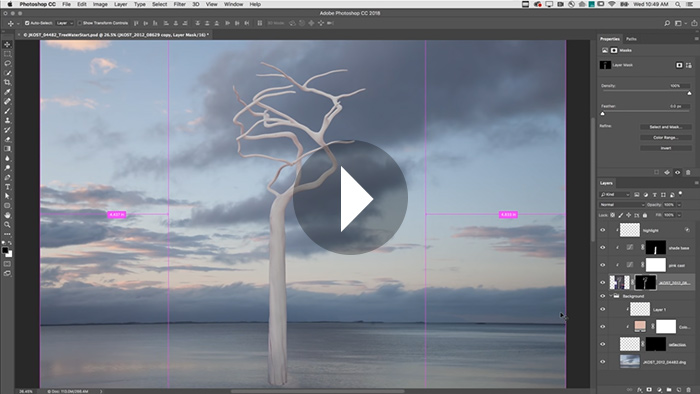Open the Image menu

click(x=100, y=4)
